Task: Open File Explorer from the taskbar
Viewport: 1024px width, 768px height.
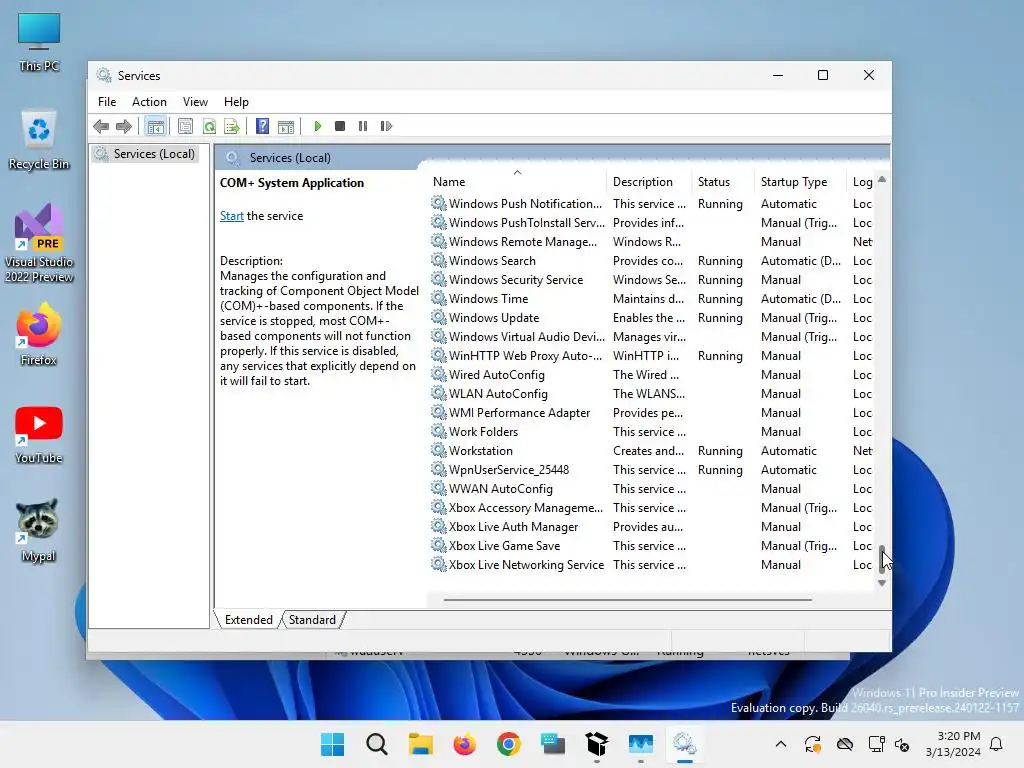Action: (x=421, y=744)
